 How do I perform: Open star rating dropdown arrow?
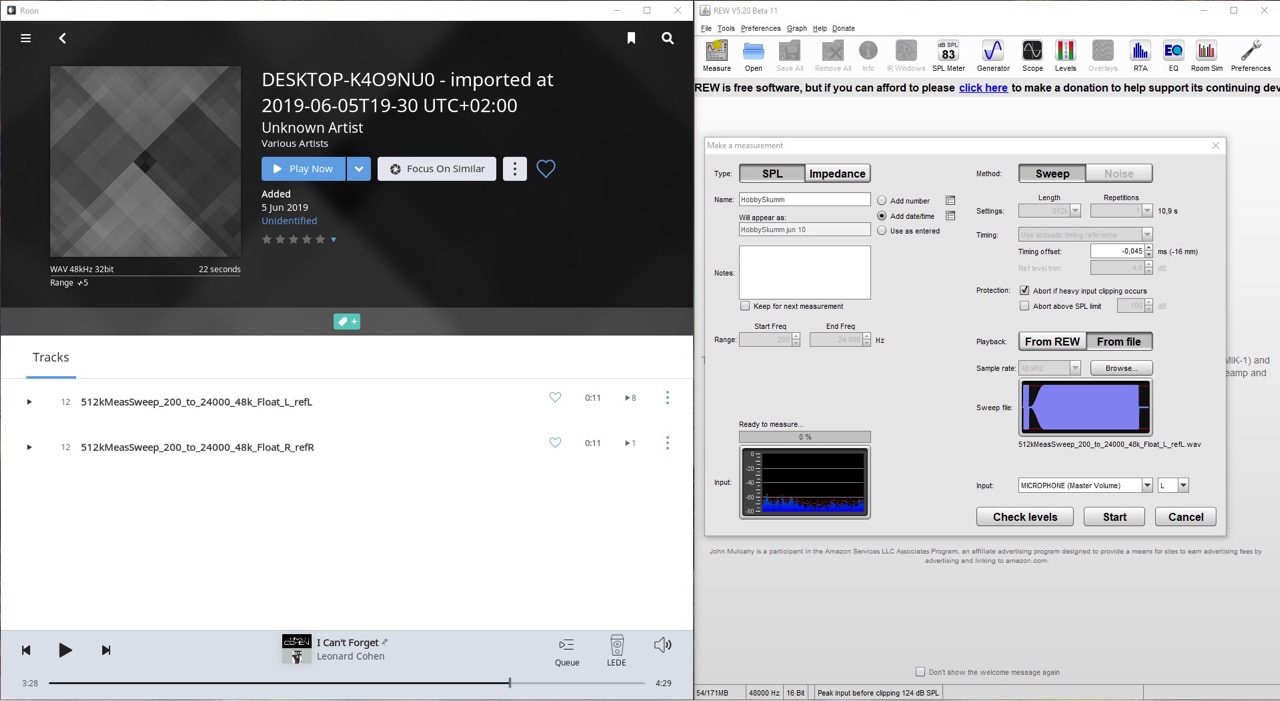point(333,240)
